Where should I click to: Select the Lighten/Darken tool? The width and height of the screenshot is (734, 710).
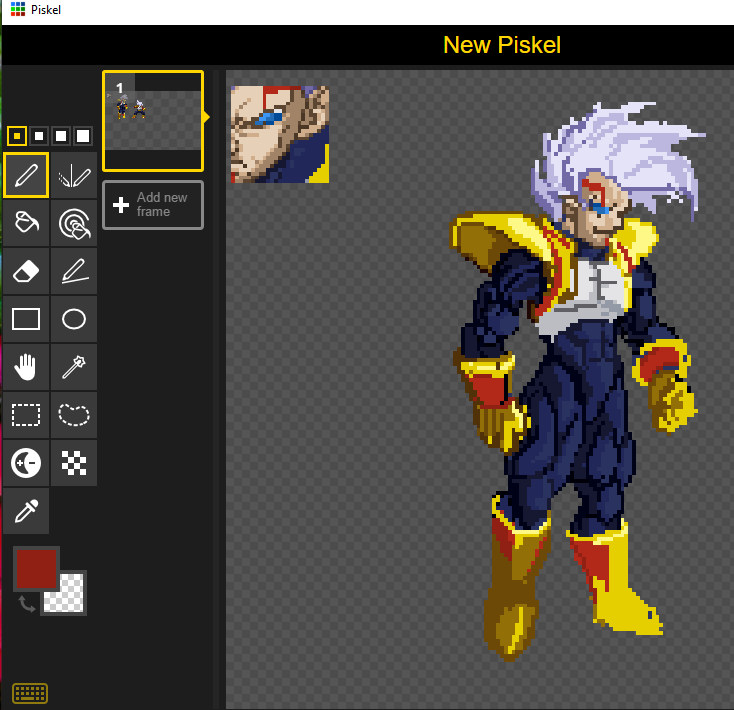(x=26, y=463)
